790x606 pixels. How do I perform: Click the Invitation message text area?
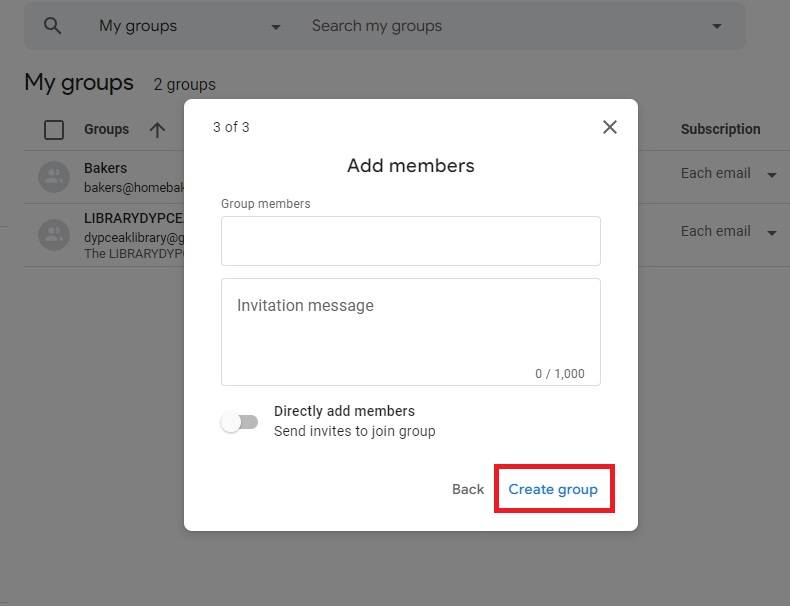[411, 332]
